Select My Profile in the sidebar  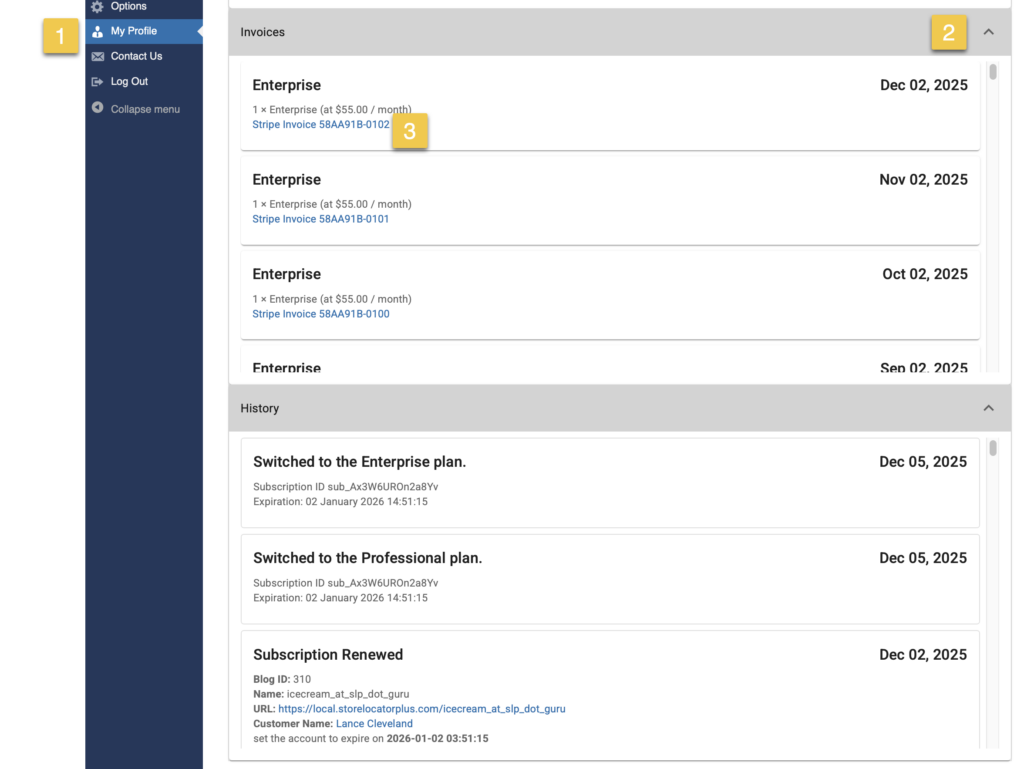pos(134,32)
